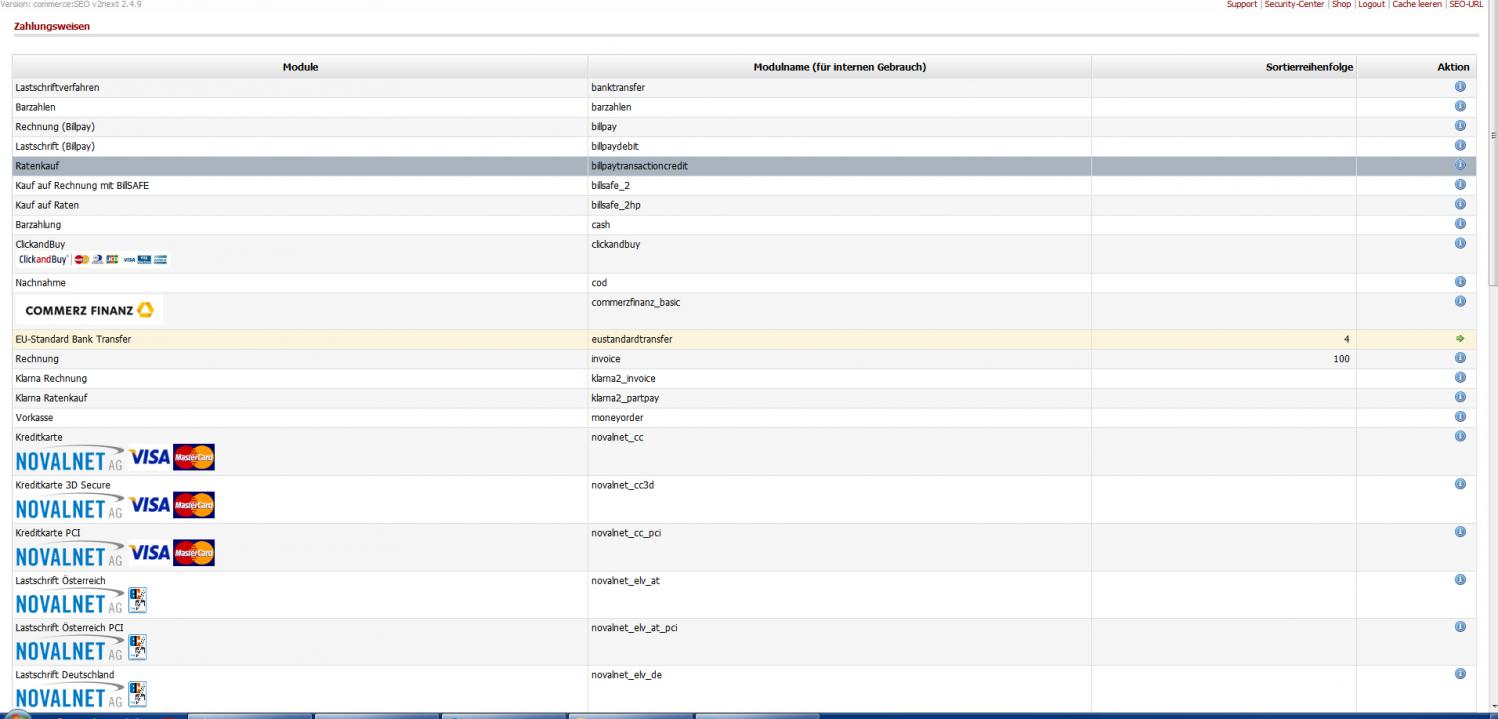Click info icon for novalnet_cc3d row
1498x719 pixels.
[x=1459, y=484]
